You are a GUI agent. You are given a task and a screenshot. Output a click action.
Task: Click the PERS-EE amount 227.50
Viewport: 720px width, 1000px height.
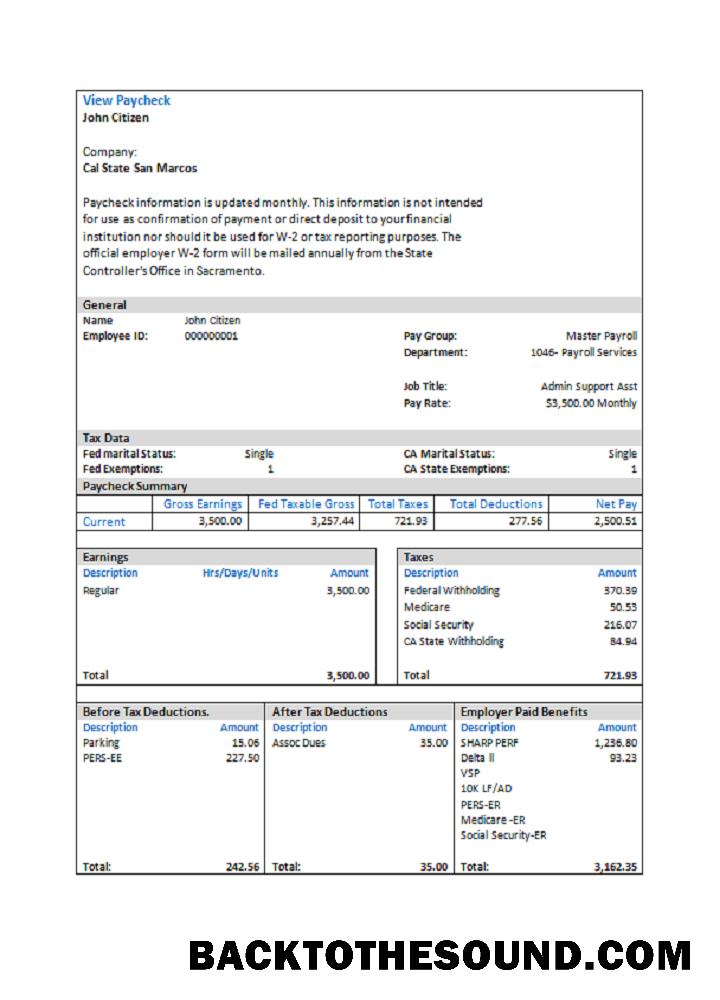point(242,758)
